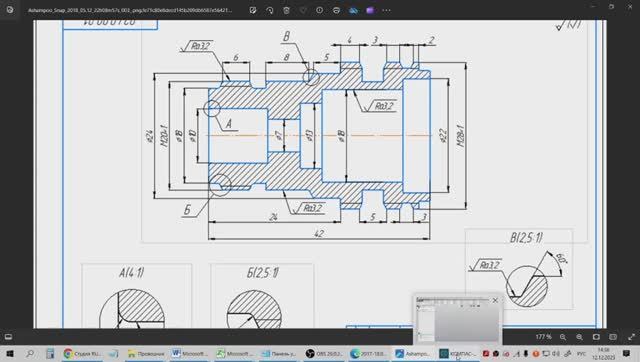Click the Photos app icon beside the file name

coord(10,10)
